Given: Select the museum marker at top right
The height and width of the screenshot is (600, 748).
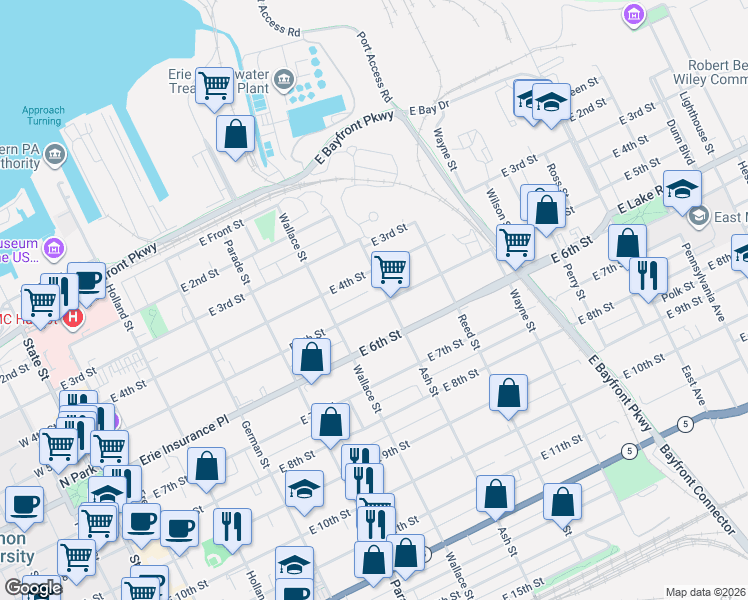Looking at the screenshot, I should pyautogui.click(x=634, y=16).
